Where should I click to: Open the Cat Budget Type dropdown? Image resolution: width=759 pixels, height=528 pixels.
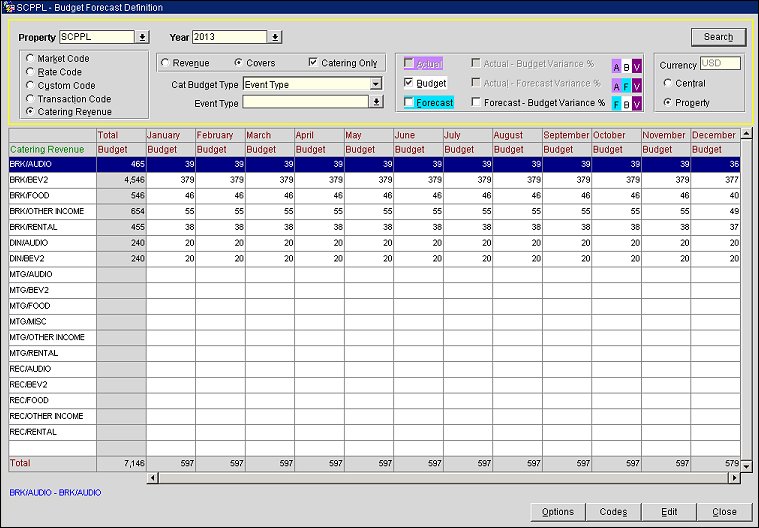376,85
